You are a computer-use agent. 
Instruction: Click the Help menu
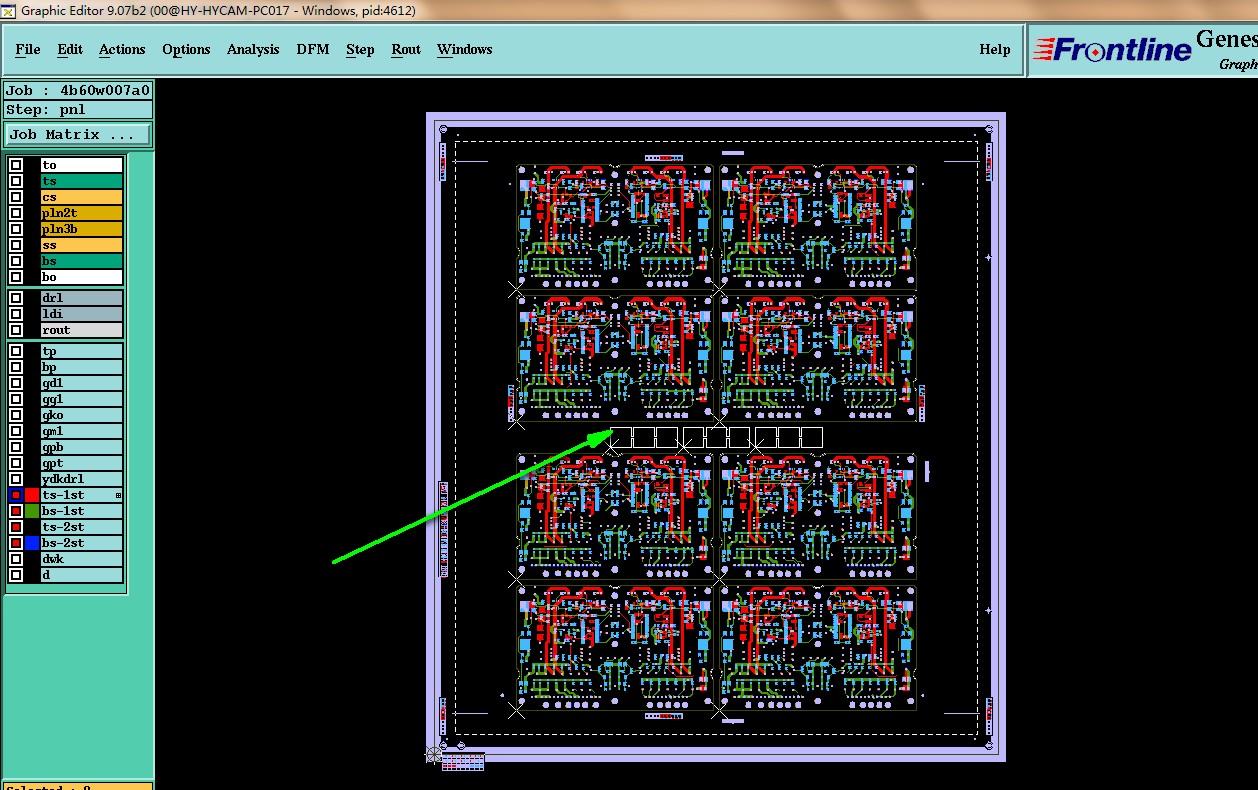point(994,49)
